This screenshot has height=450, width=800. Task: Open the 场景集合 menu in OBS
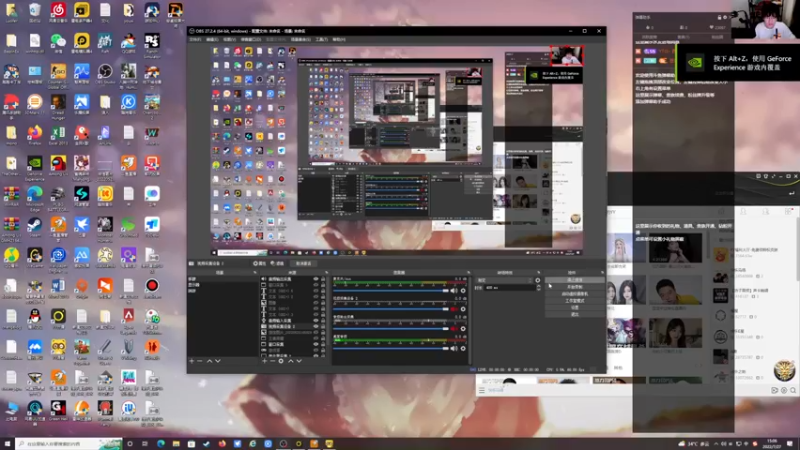301,39
